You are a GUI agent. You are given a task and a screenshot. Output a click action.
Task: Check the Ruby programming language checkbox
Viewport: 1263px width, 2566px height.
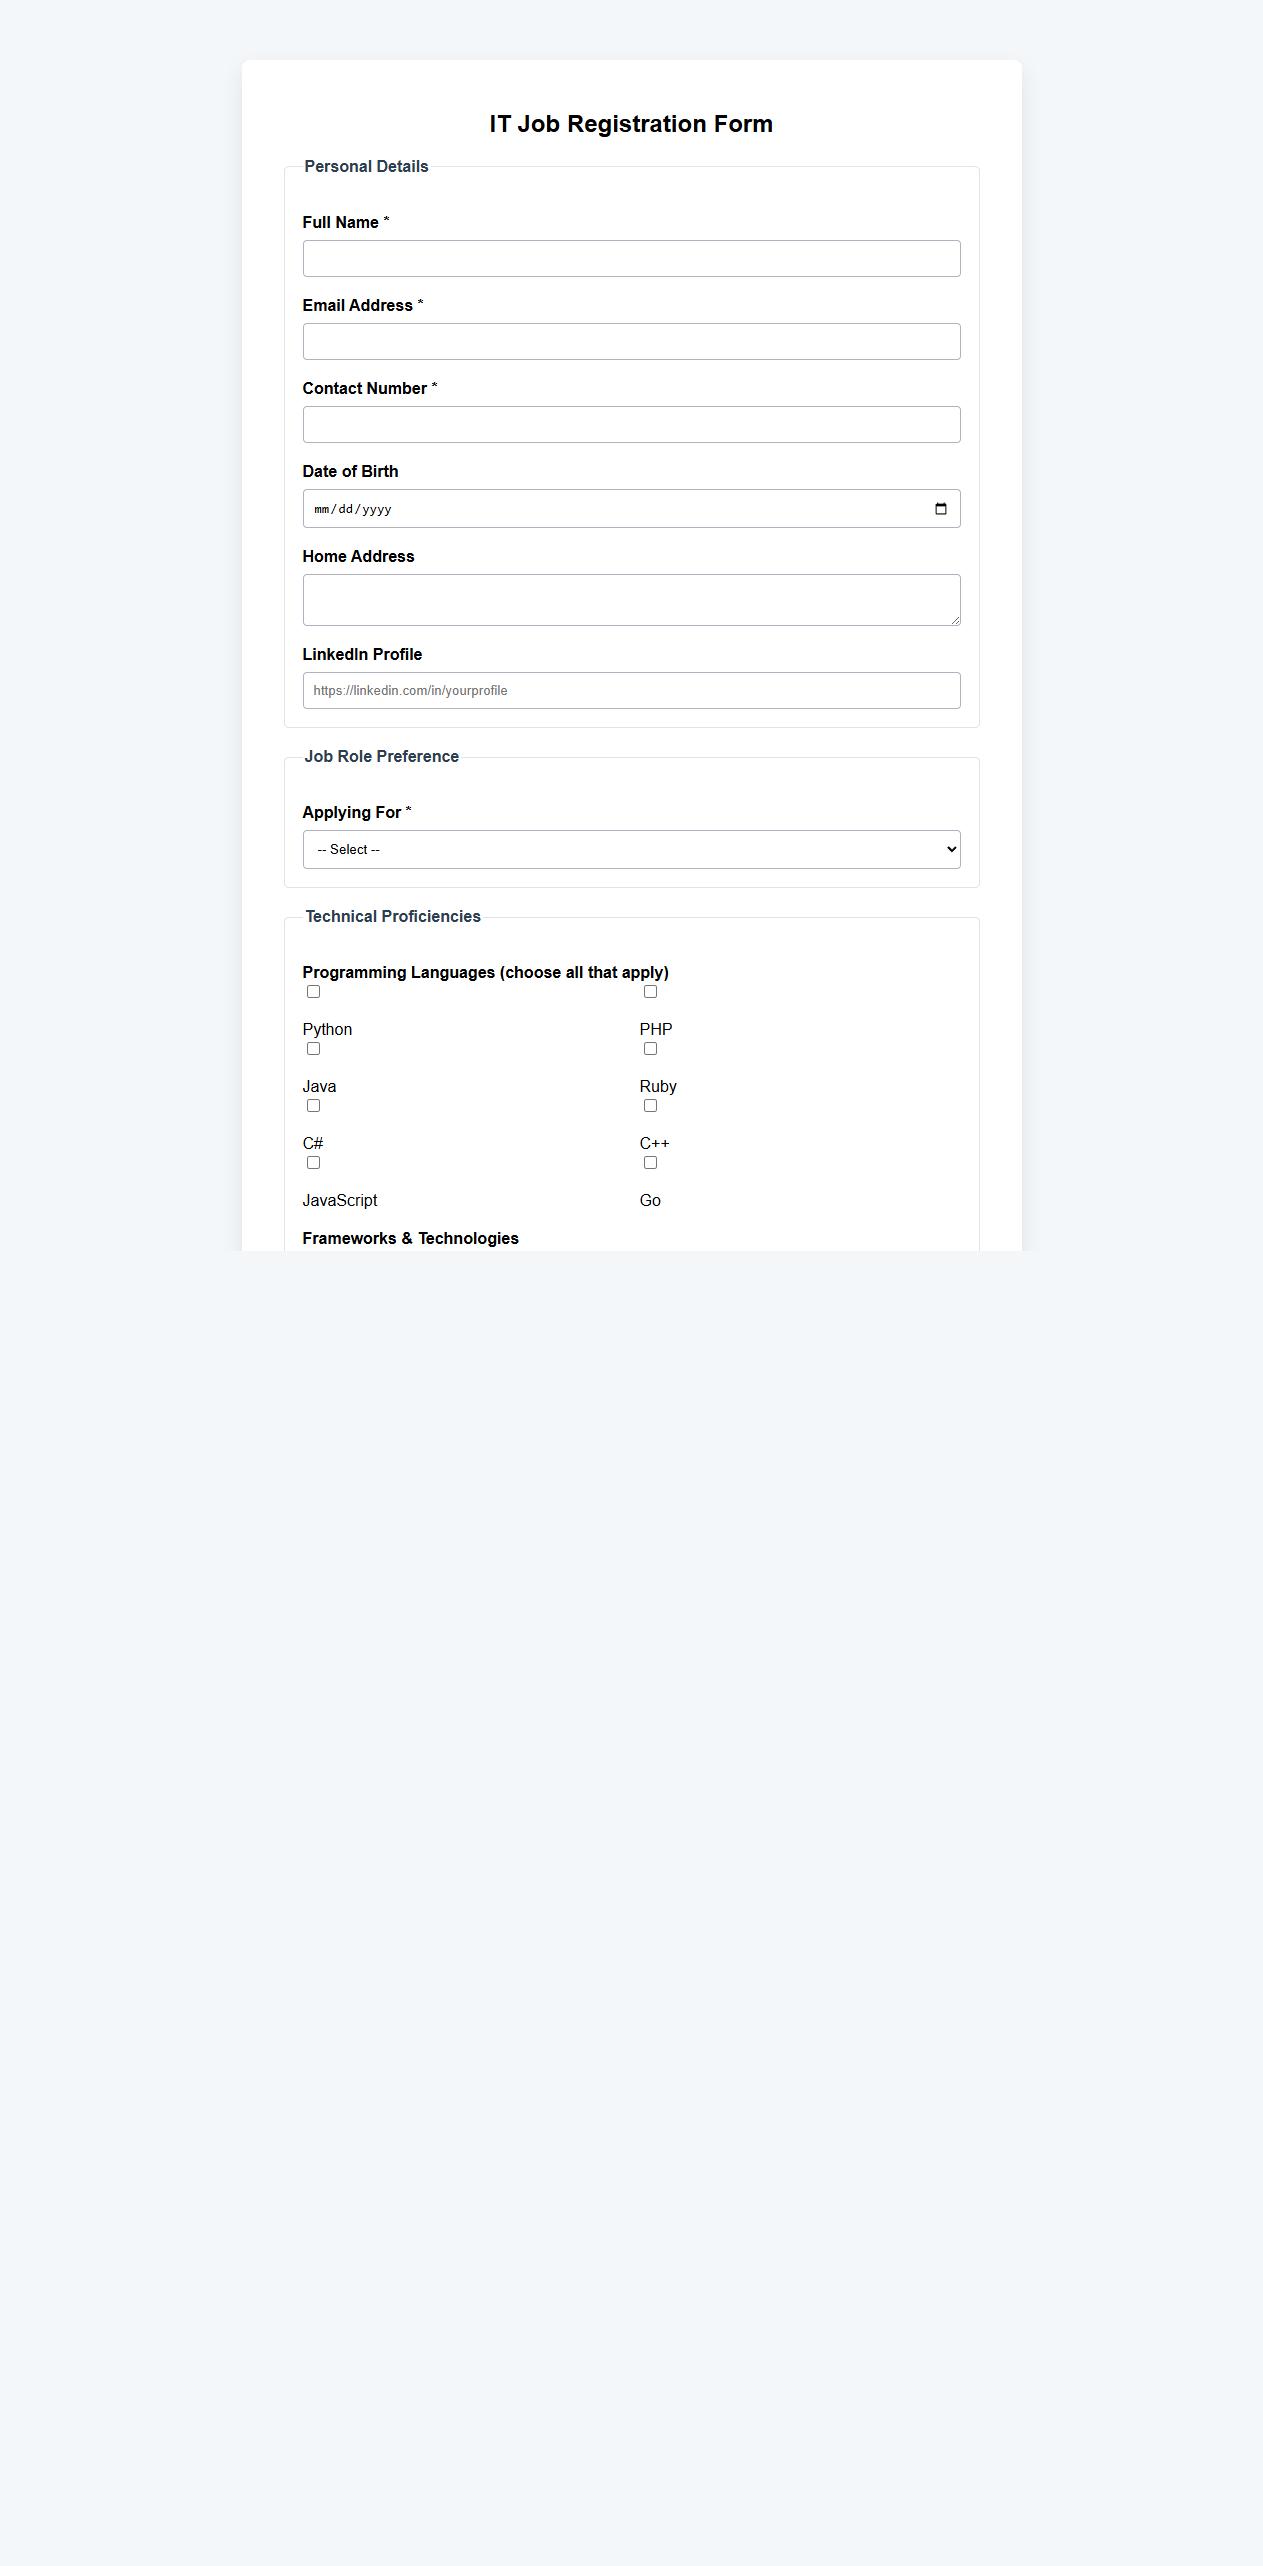(x=651, y=1048)
